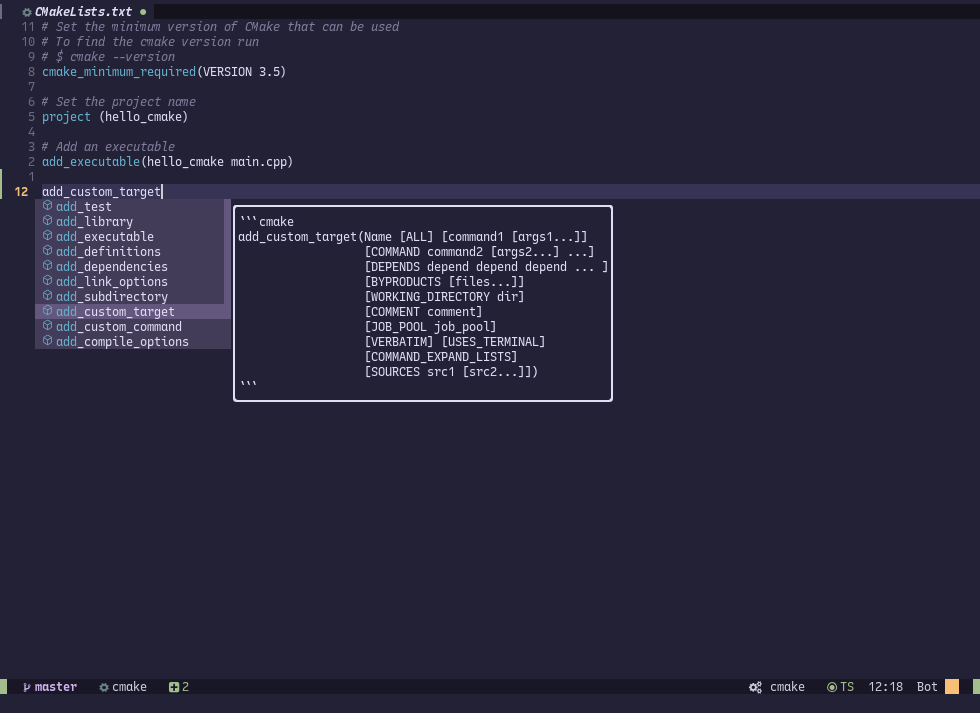
Task: Click the double-gear icon before cmake on the right statusline
Action: point(755,687)
